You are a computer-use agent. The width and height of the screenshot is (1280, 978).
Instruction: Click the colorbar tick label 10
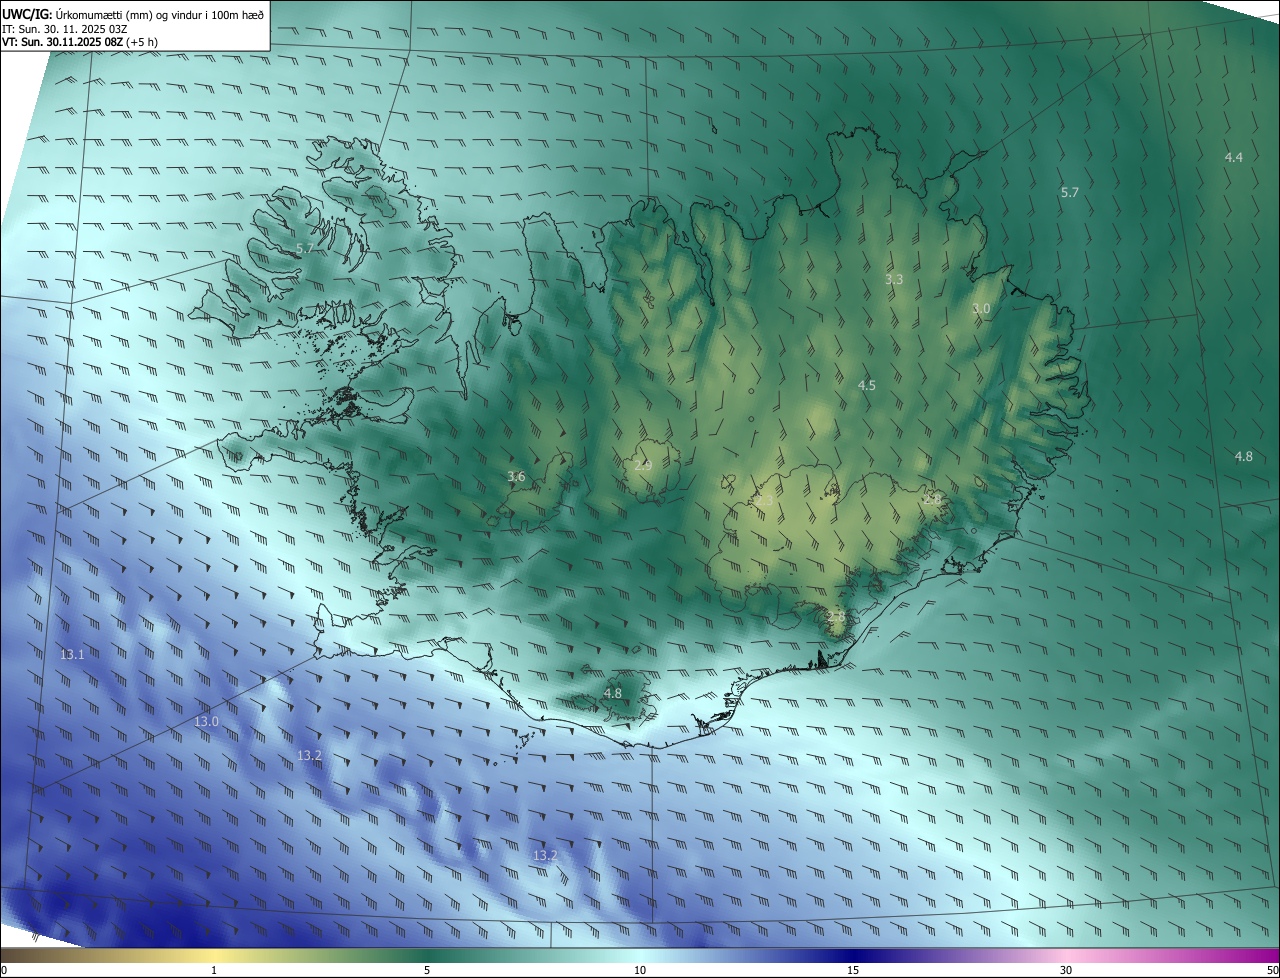[x=640, y=970]
